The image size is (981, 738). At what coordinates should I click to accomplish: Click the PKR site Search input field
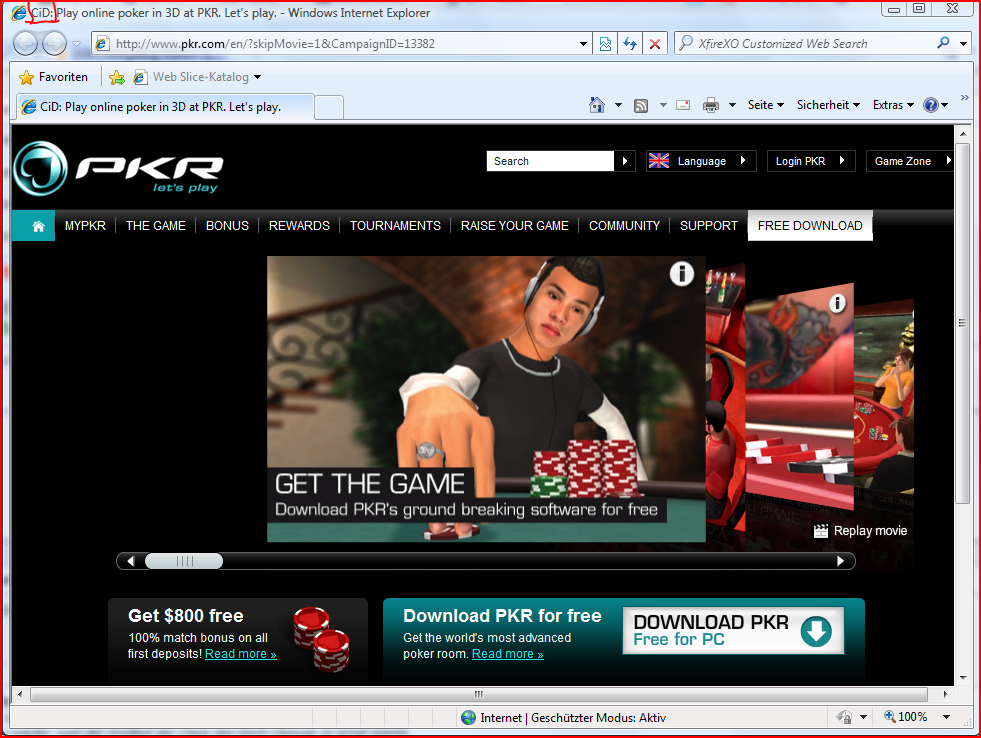pyautogui.click(x=552, y=161)
